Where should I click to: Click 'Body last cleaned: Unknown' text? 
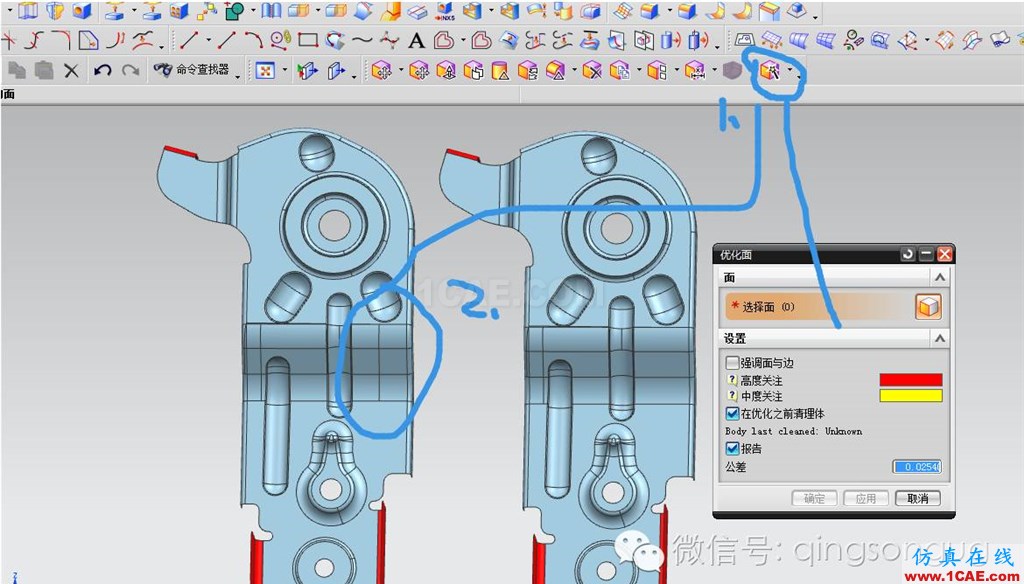pos(793,431)
